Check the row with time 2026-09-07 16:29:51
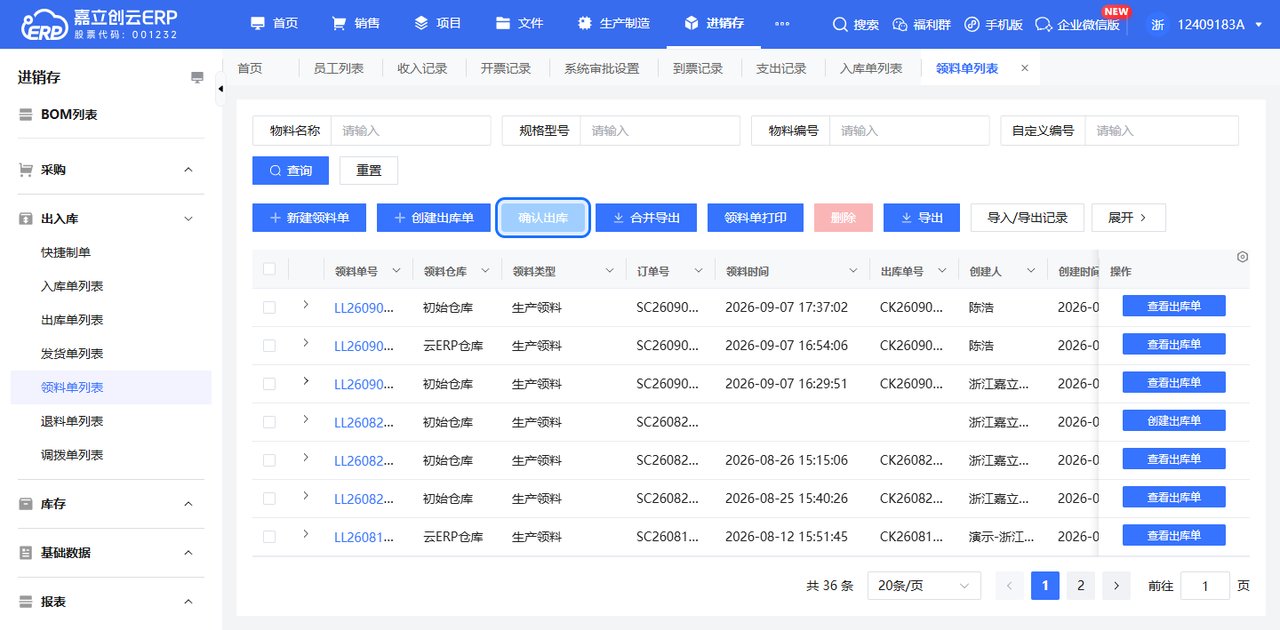1280x630 pixels. point(269,384)
